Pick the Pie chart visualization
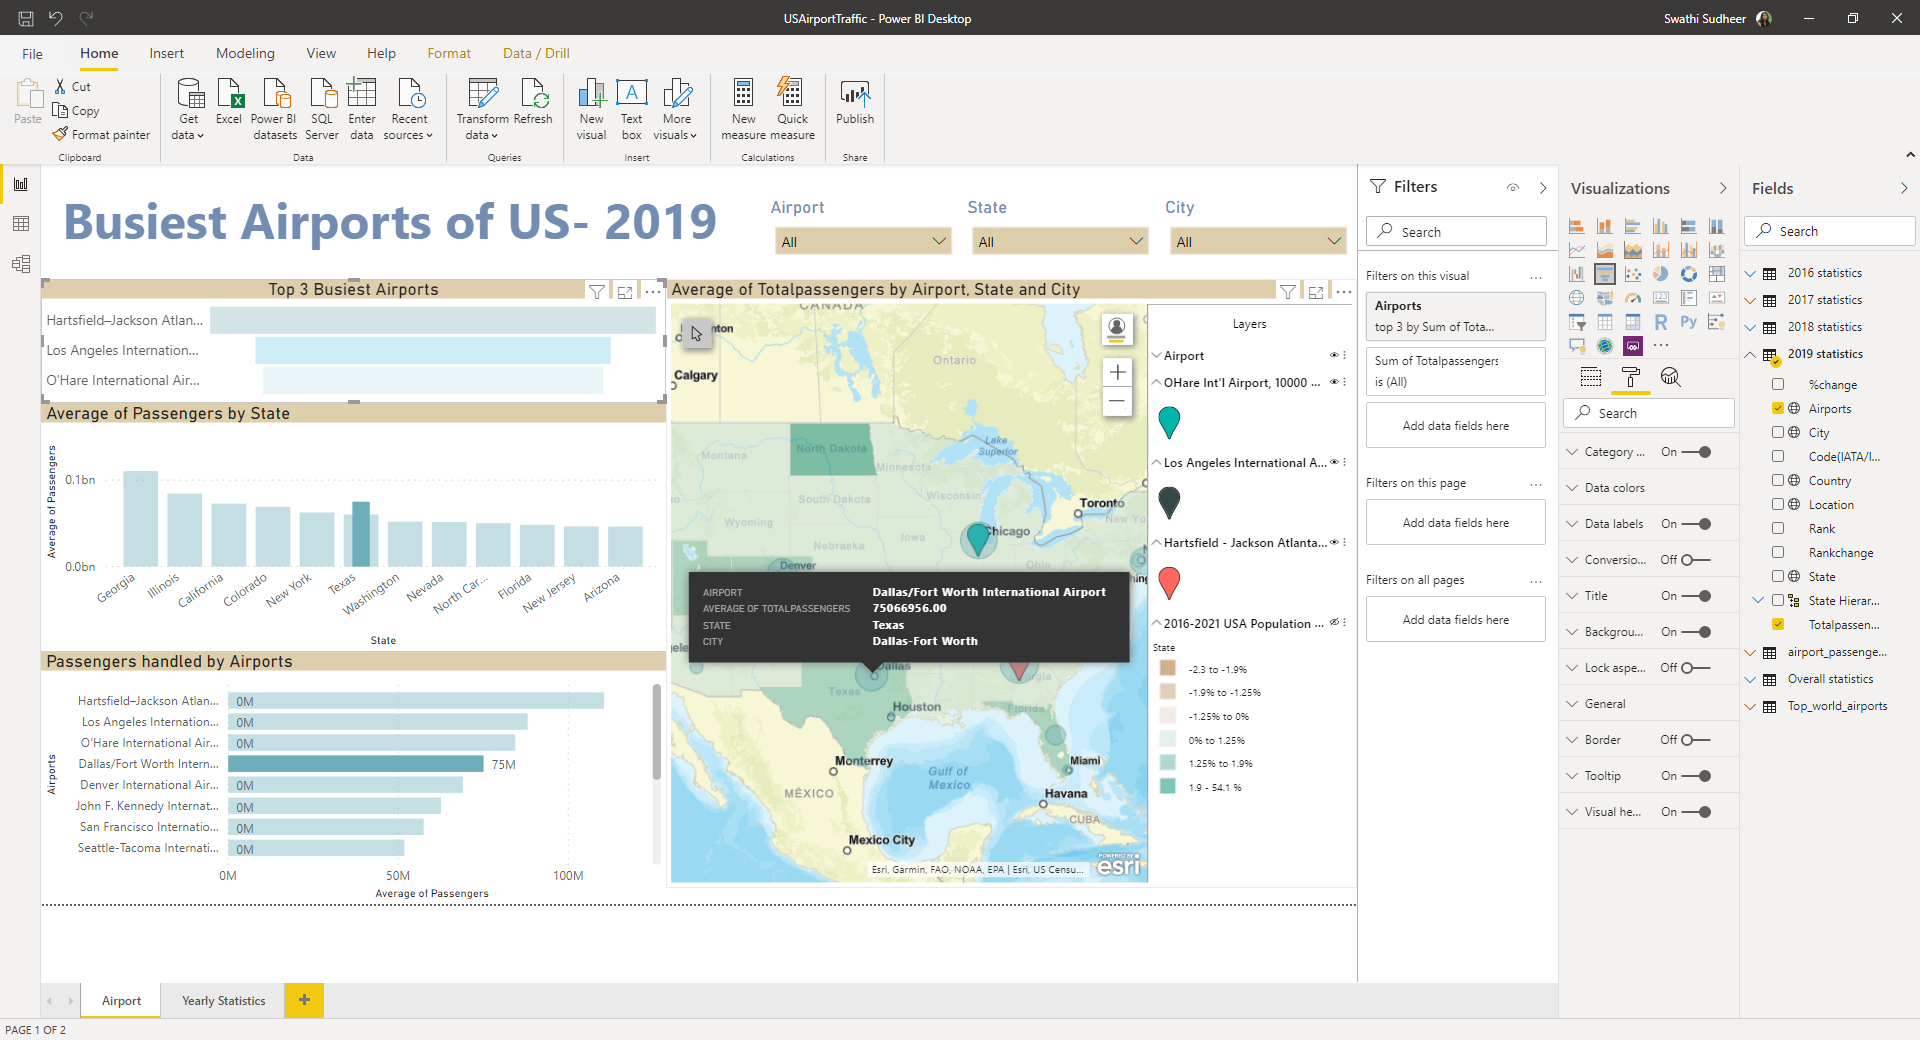The width and height of the screenshot is (1920, 1040). coord(1661,274)
